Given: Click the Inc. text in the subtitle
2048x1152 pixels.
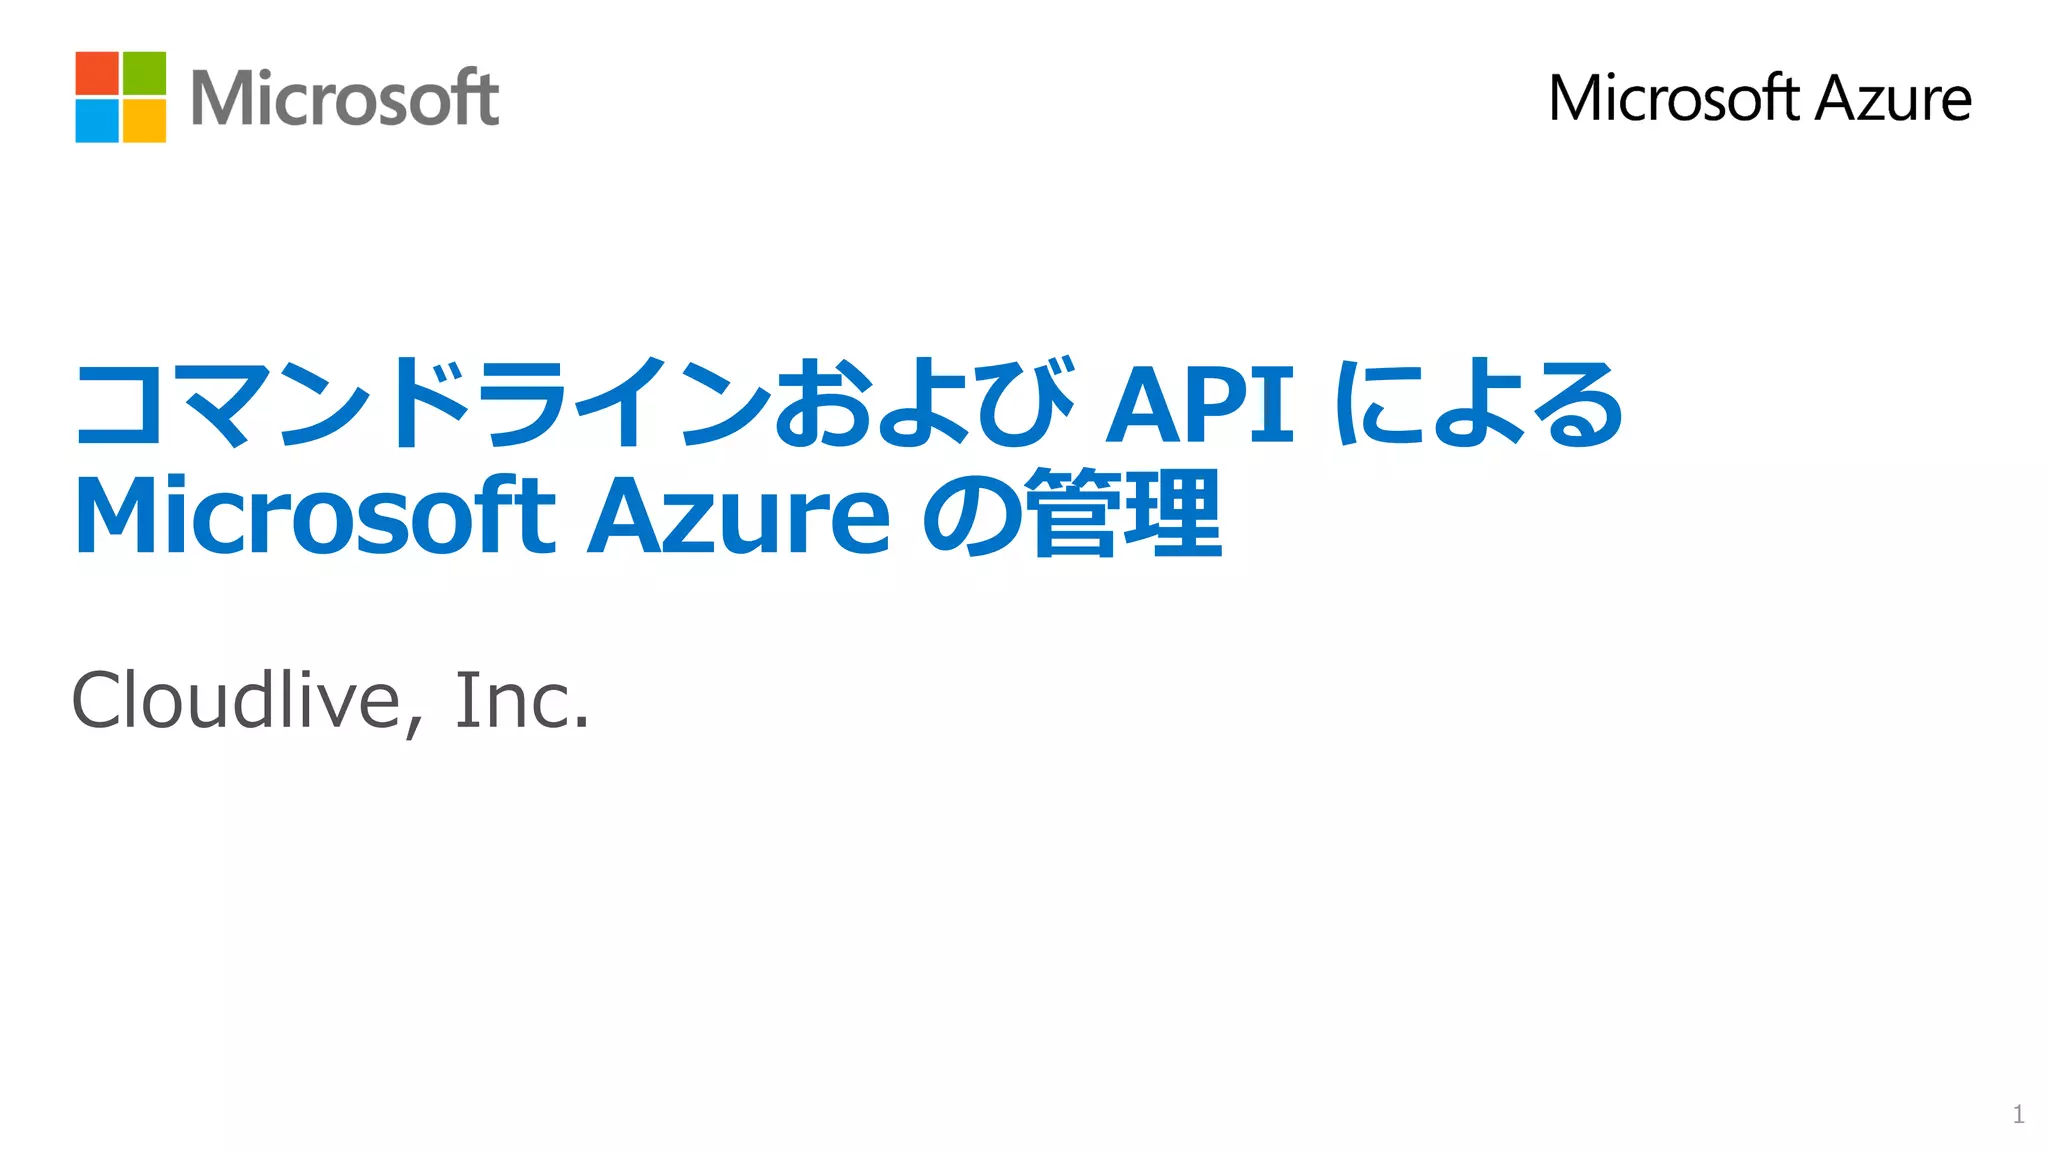Looking at the screenshot, I should (521, 700).
